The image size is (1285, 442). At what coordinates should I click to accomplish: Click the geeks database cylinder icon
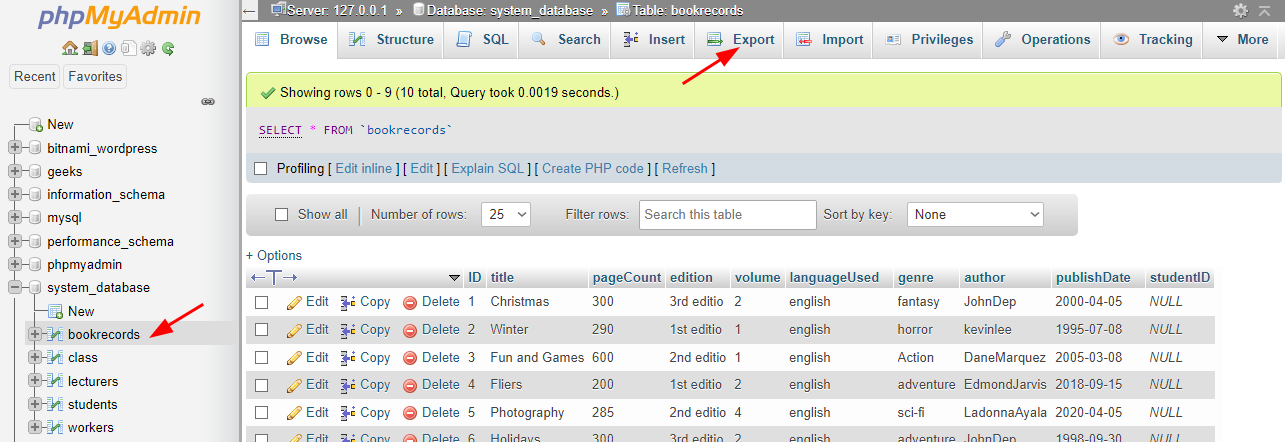[35, 171]
